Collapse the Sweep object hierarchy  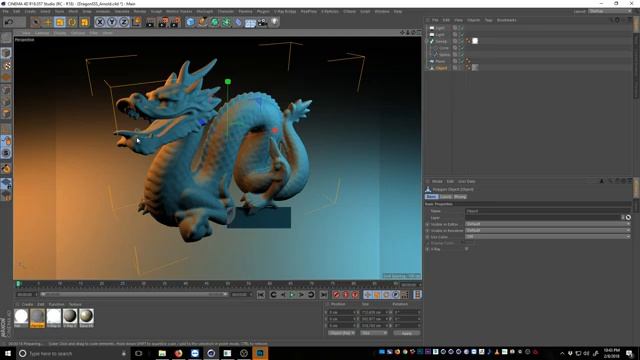pyautogui.click(x=427, y=41)
